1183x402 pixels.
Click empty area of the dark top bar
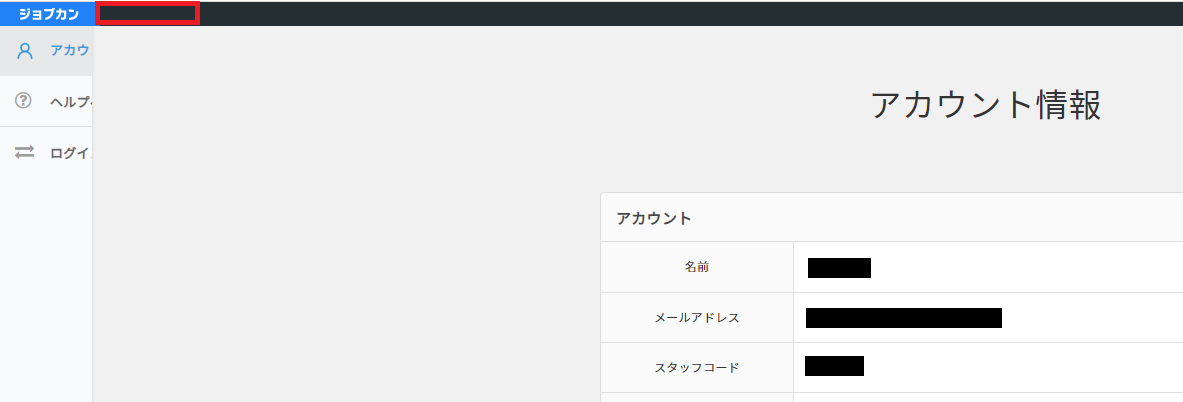tap(679, 13)
